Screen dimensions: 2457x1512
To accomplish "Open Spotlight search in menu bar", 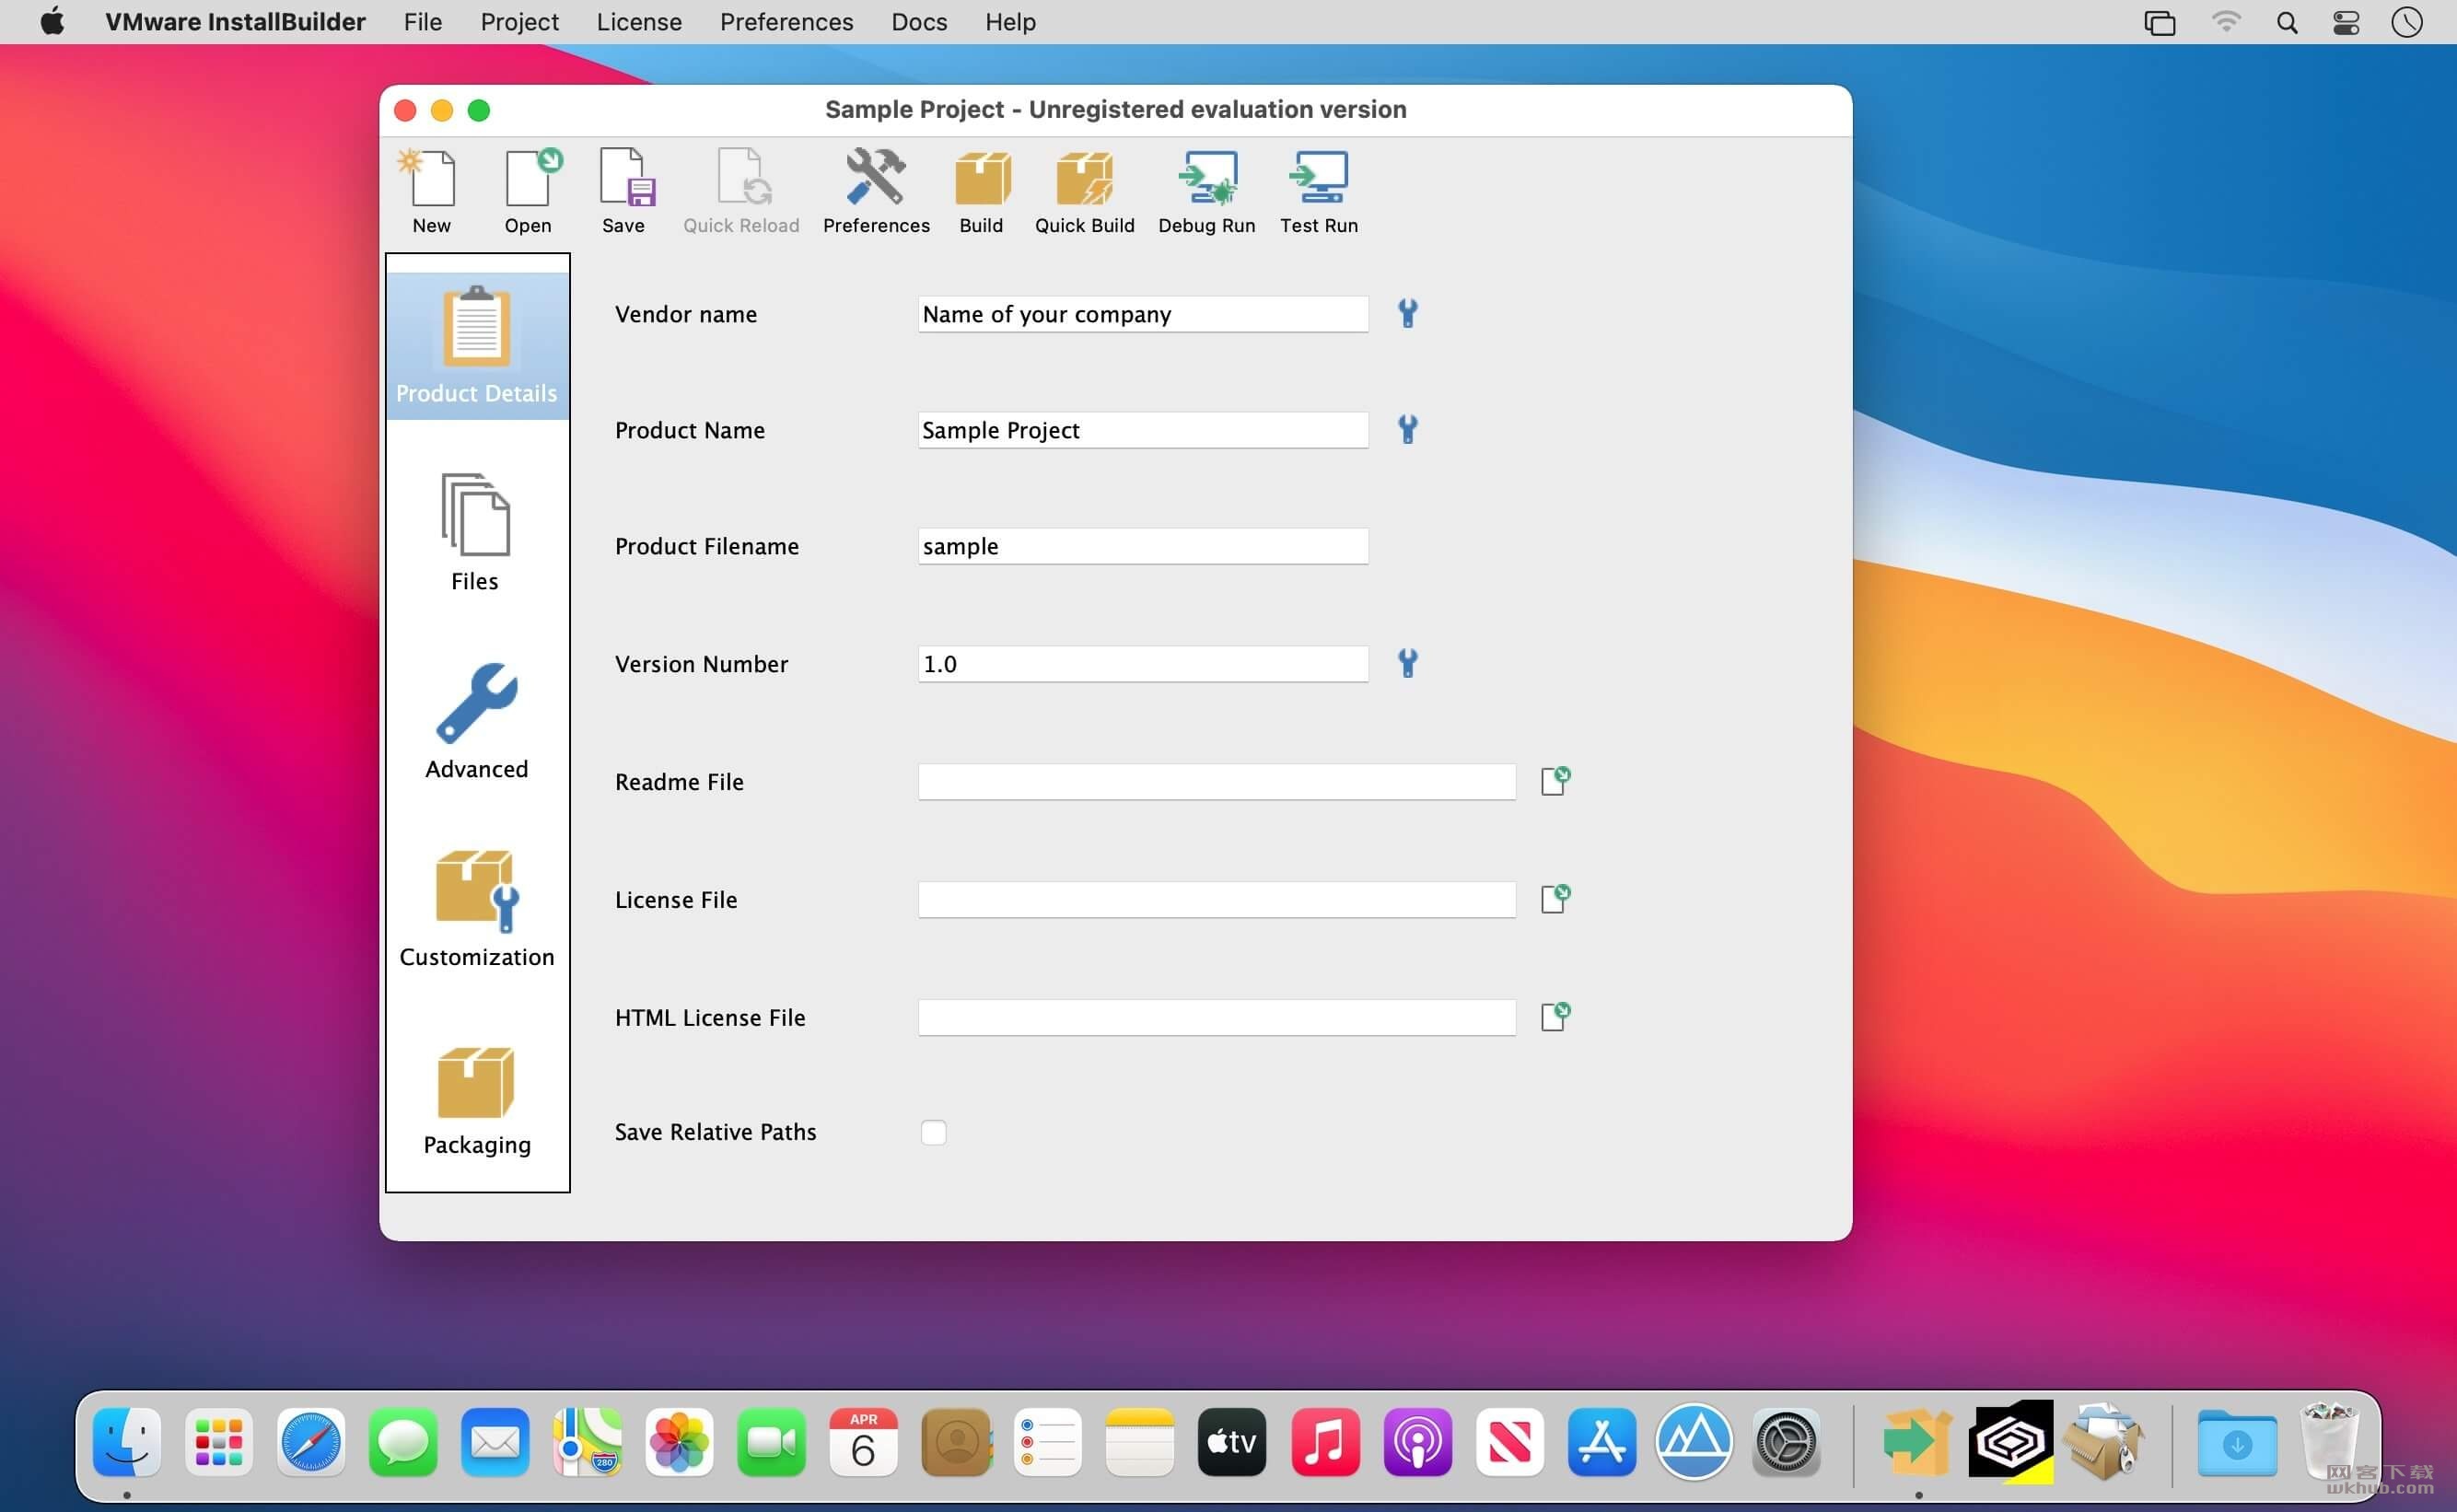I will click(x=2286, y=22).
